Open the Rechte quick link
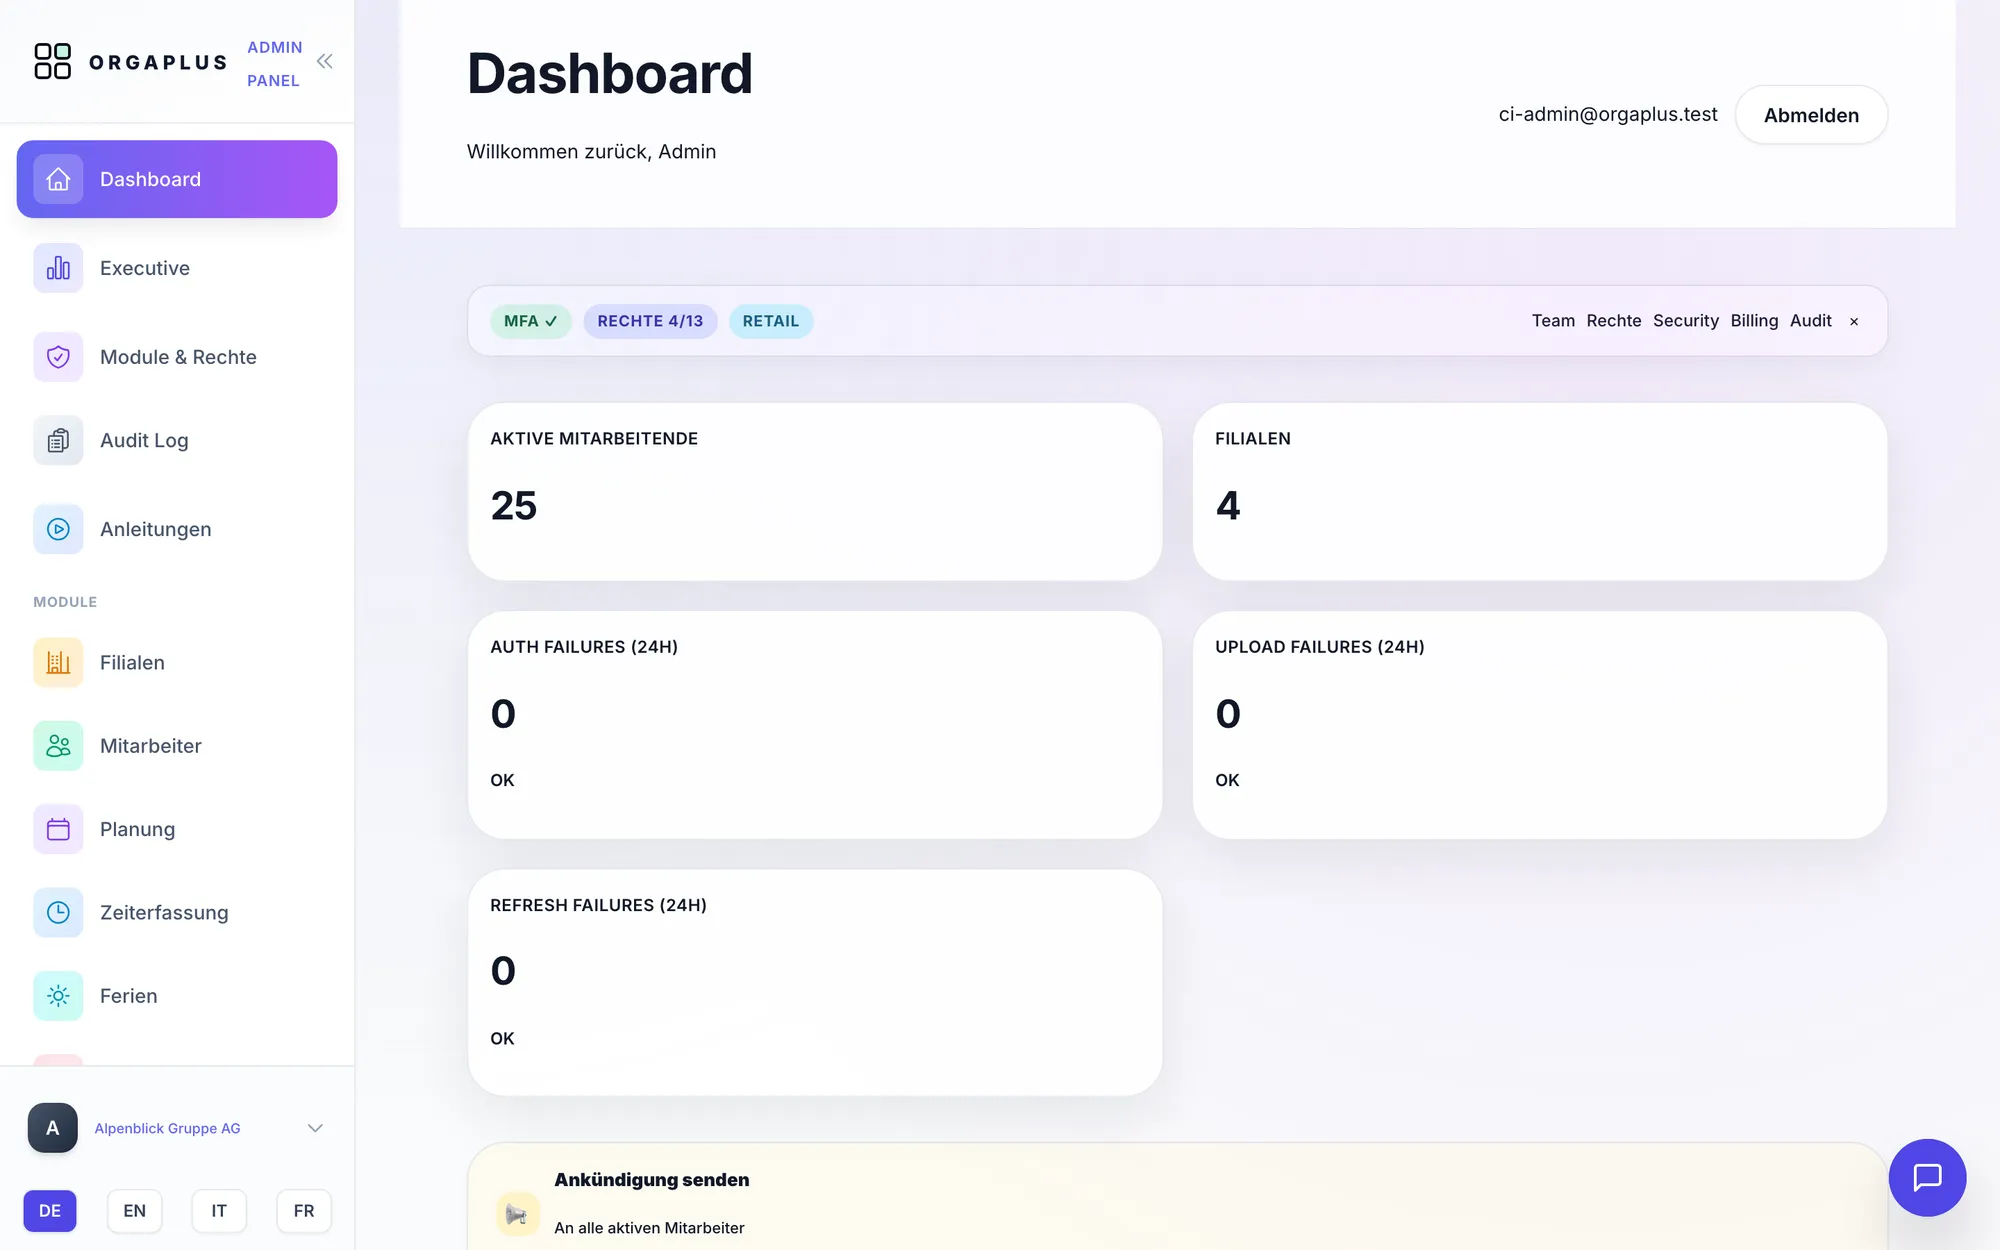 click(1614, 321)
